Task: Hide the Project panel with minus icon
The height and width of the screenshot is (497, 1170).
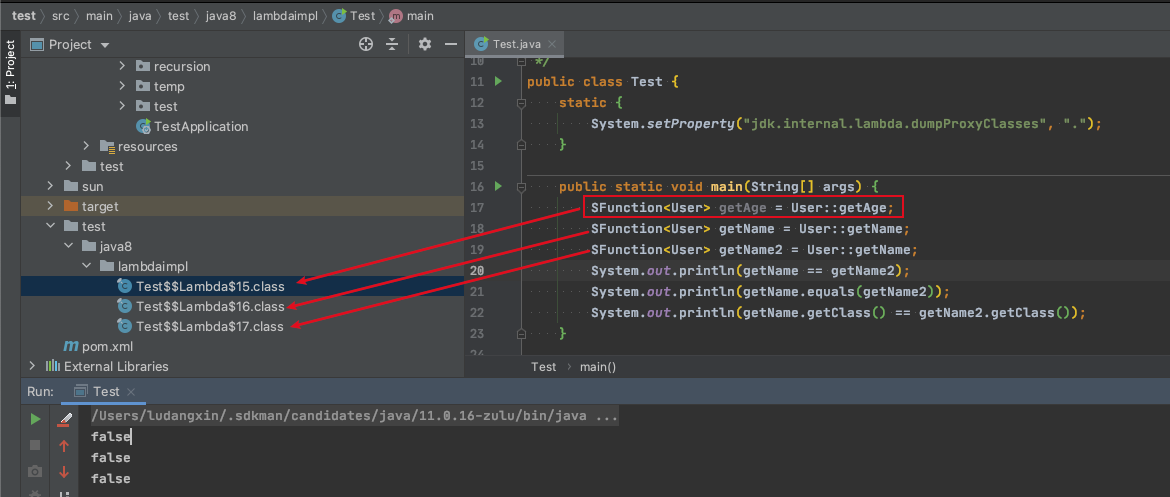Action: click(451, 44)
